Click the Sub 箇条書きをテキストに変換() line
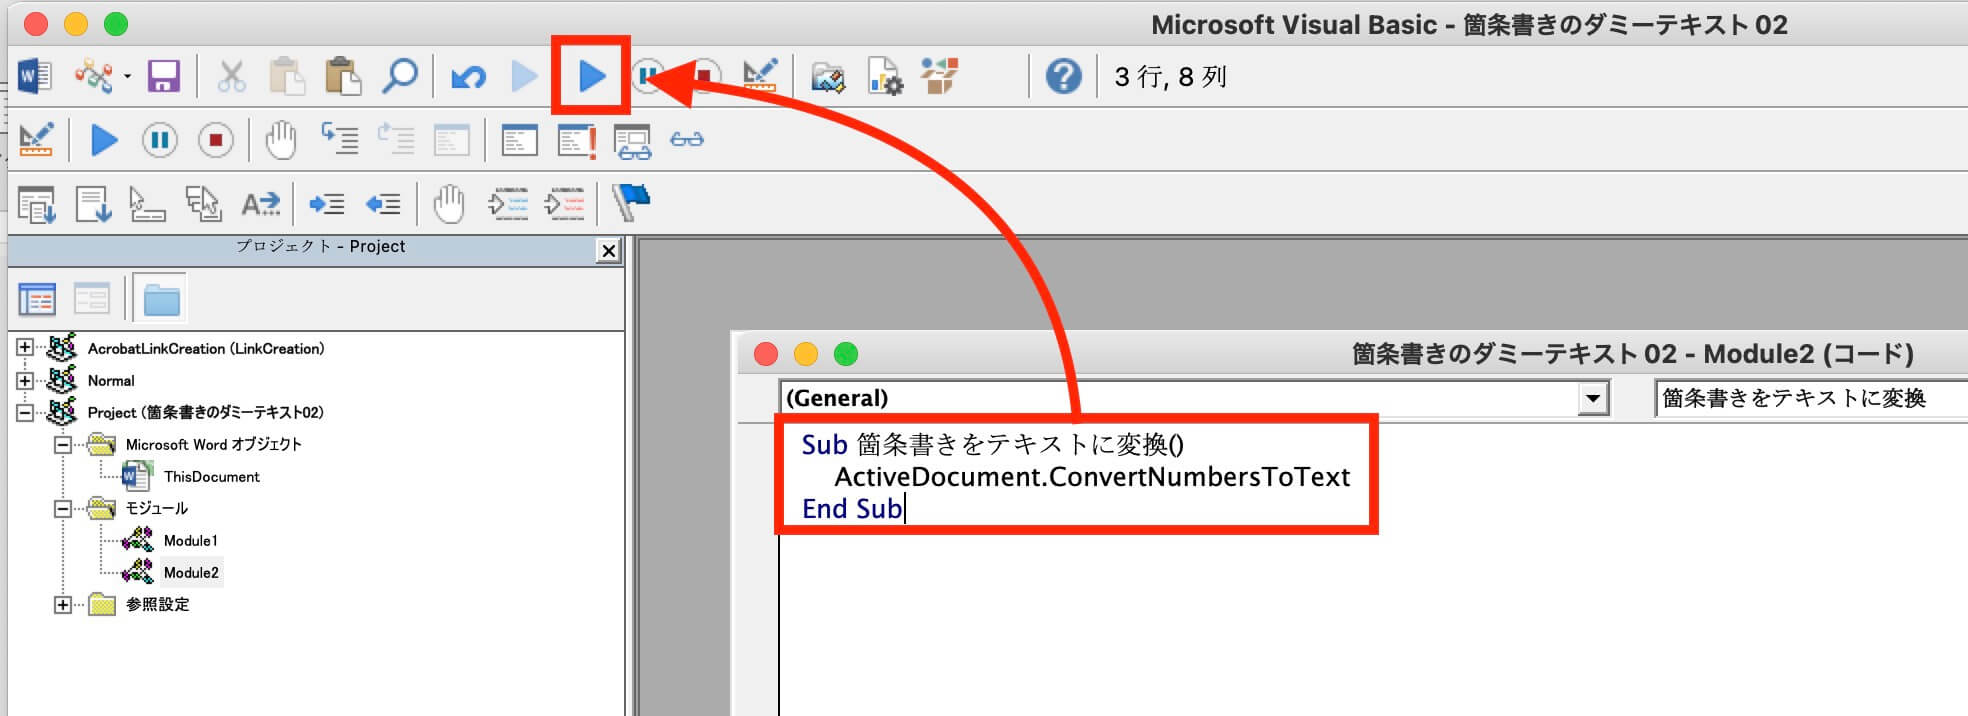Image resolution: width=1968 pixels, height=716 pixels. coord(992,445)
